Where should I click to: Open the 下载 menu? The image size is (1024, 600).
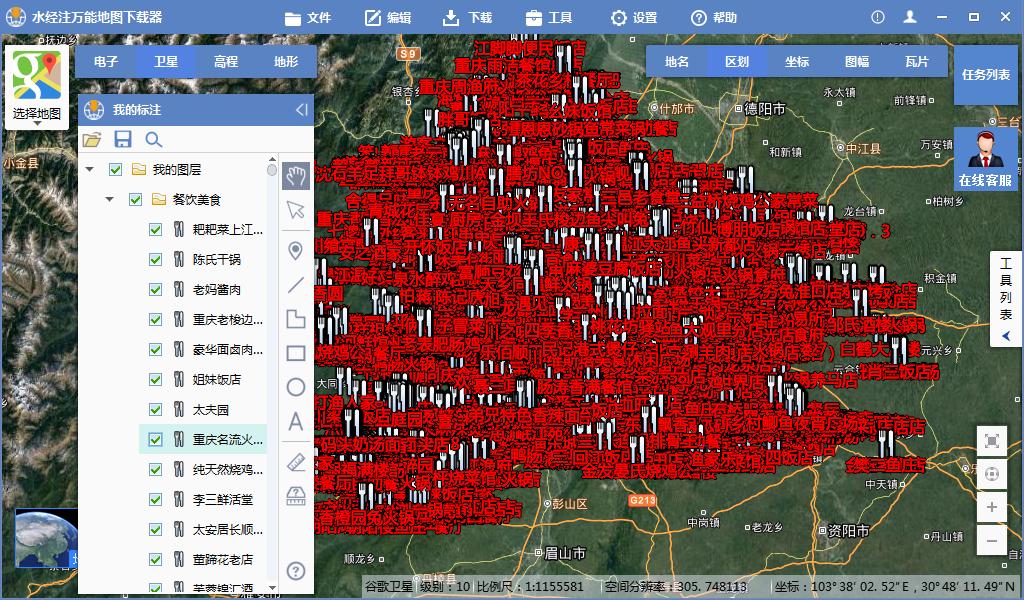tap(468, 18)
